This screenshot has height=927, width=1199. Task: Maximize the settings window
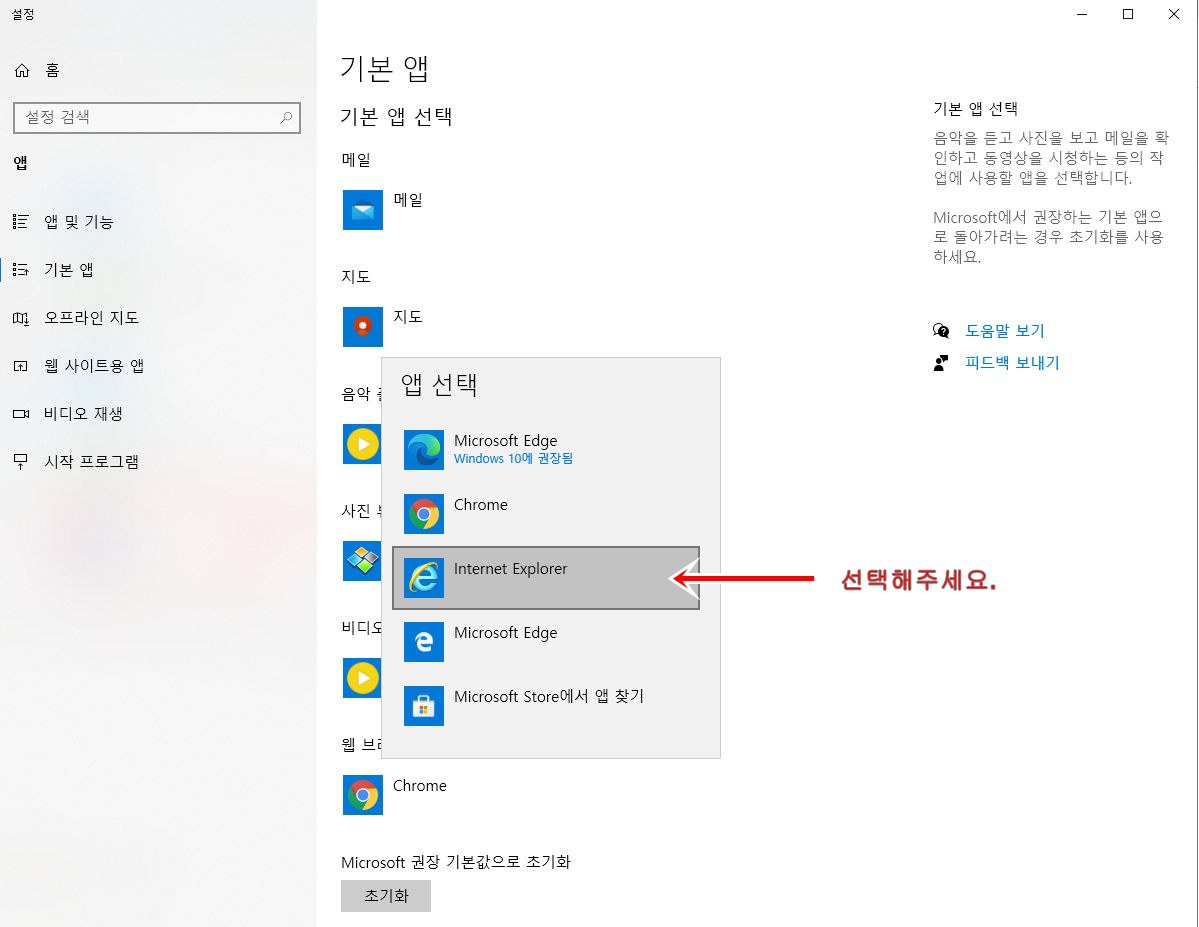[x=1127, y=14]
